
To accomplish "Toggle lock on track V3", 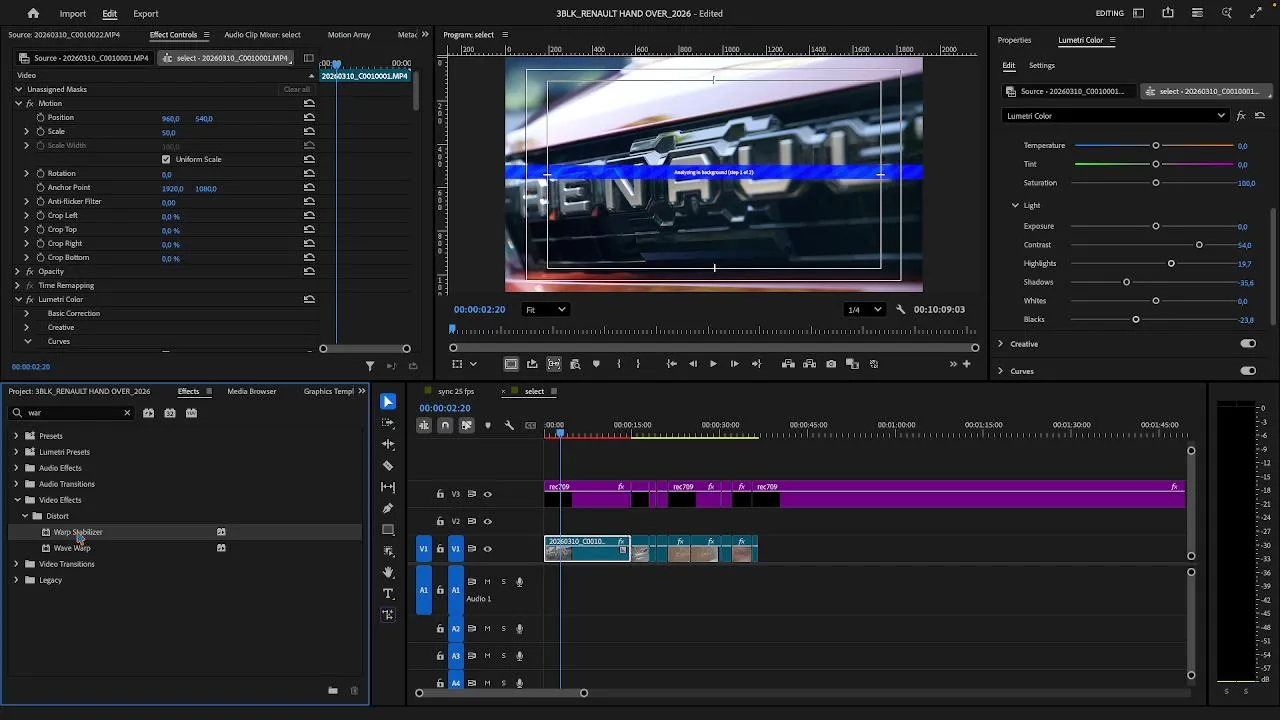I will pos(440,494).
